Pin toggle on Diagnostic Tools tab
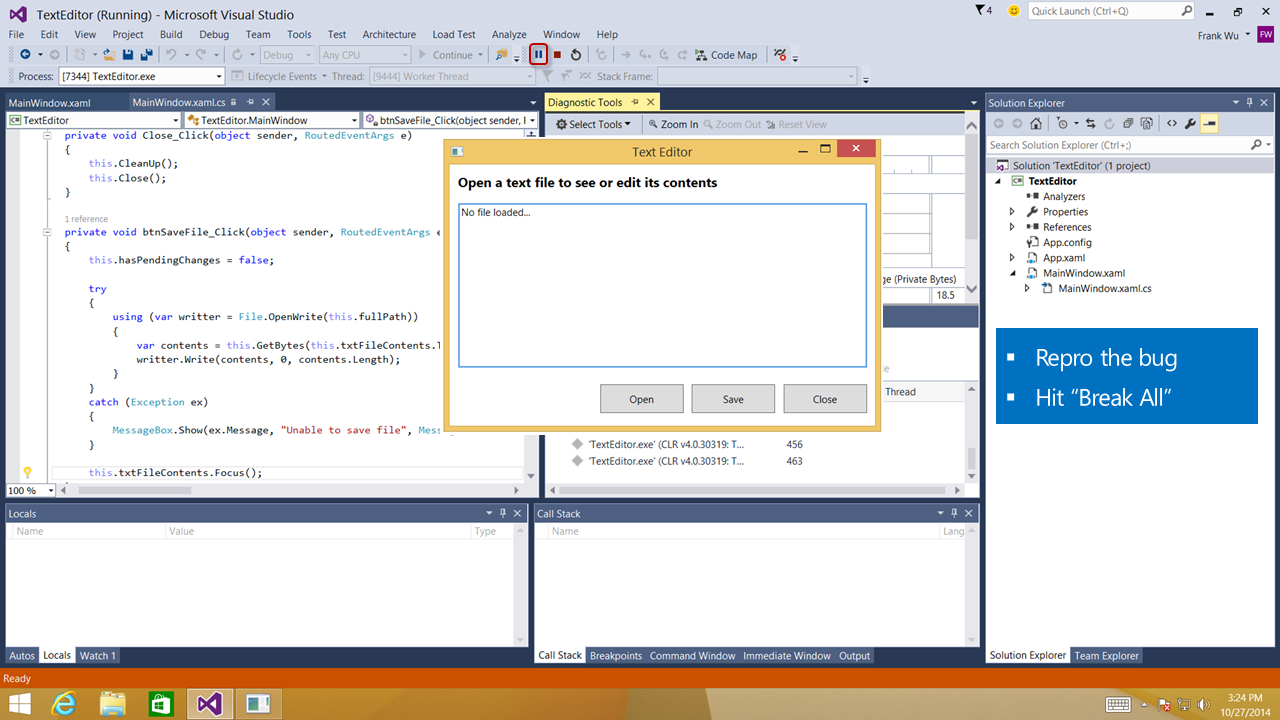Screen dimensions: 1280x720 (x=635, y=102)
